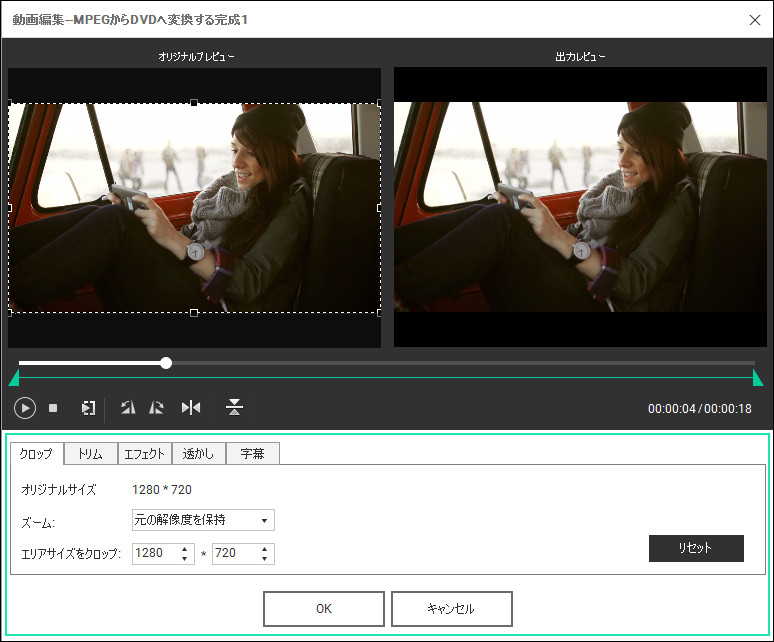
Task: Click the bottom-right corner crop handle
Action: tap(379, 313)
